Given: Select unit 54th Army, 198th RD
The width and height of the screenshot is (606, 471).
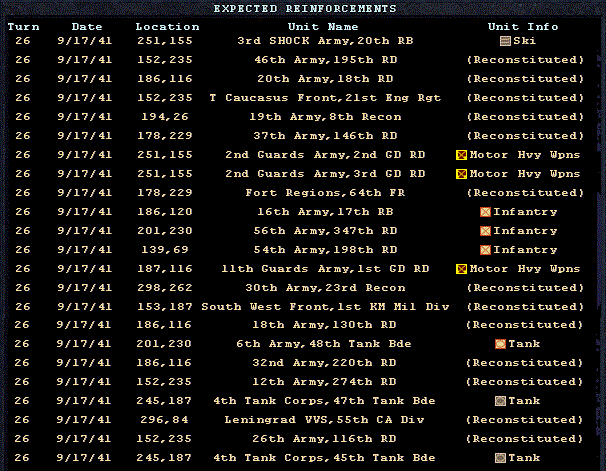Looking at the screenshot, I should click(325, 250).
